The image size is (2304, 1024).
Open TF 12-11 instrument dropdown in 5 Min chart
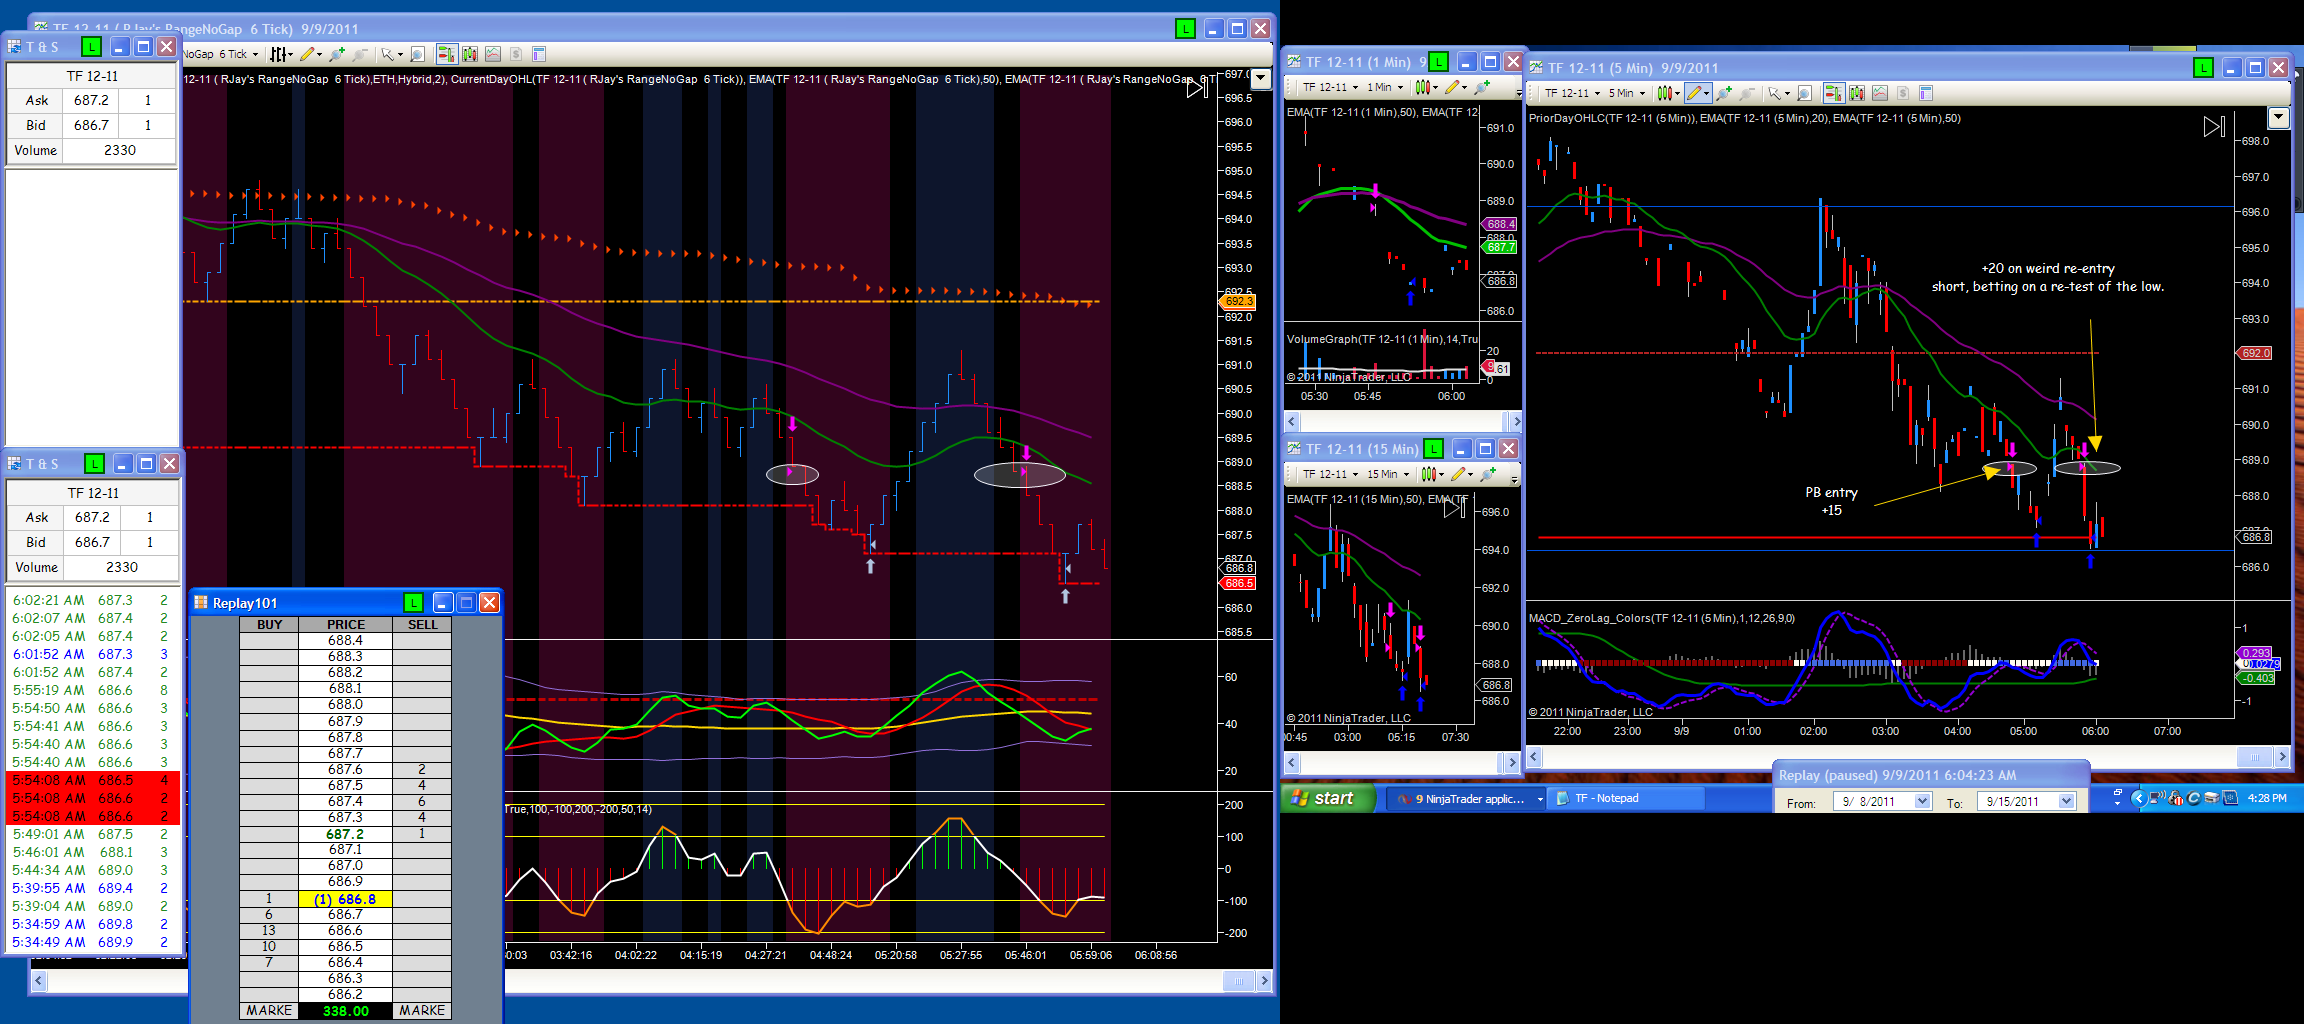(x=1597, y=93)
